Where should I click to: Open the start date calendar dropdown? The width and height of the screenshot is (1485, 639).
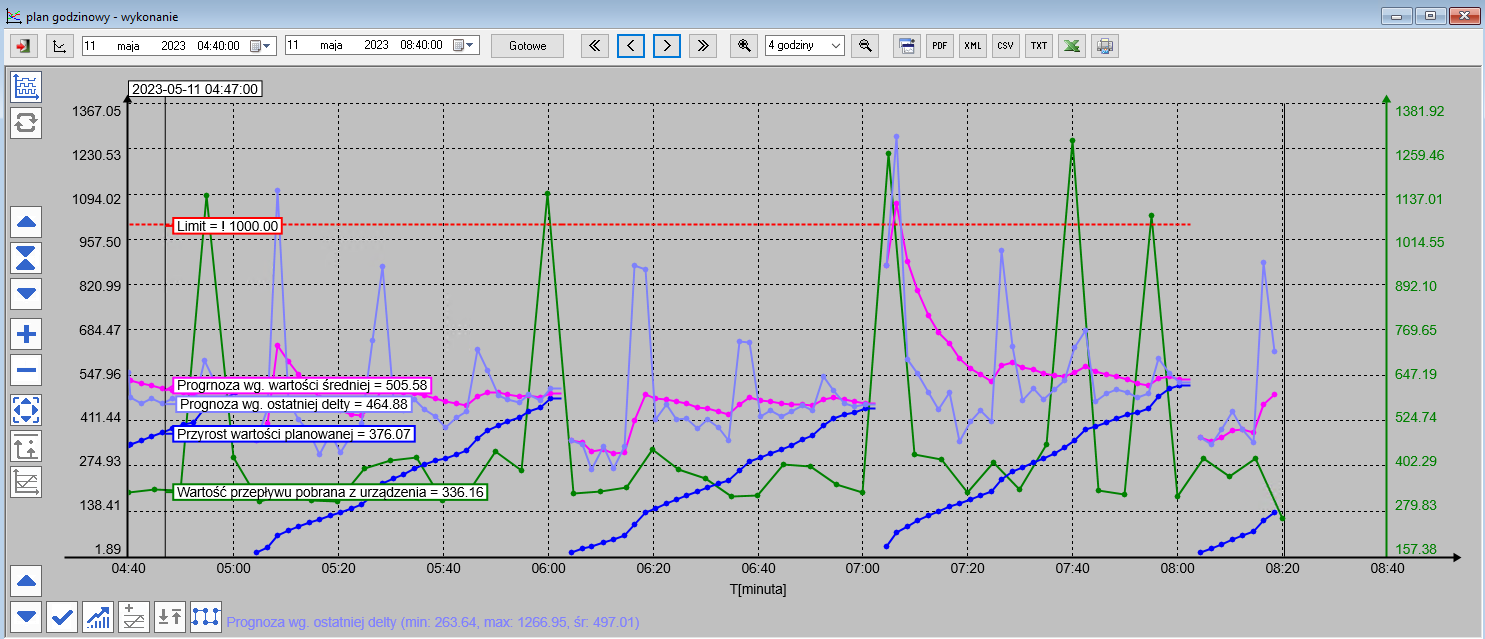260,46
